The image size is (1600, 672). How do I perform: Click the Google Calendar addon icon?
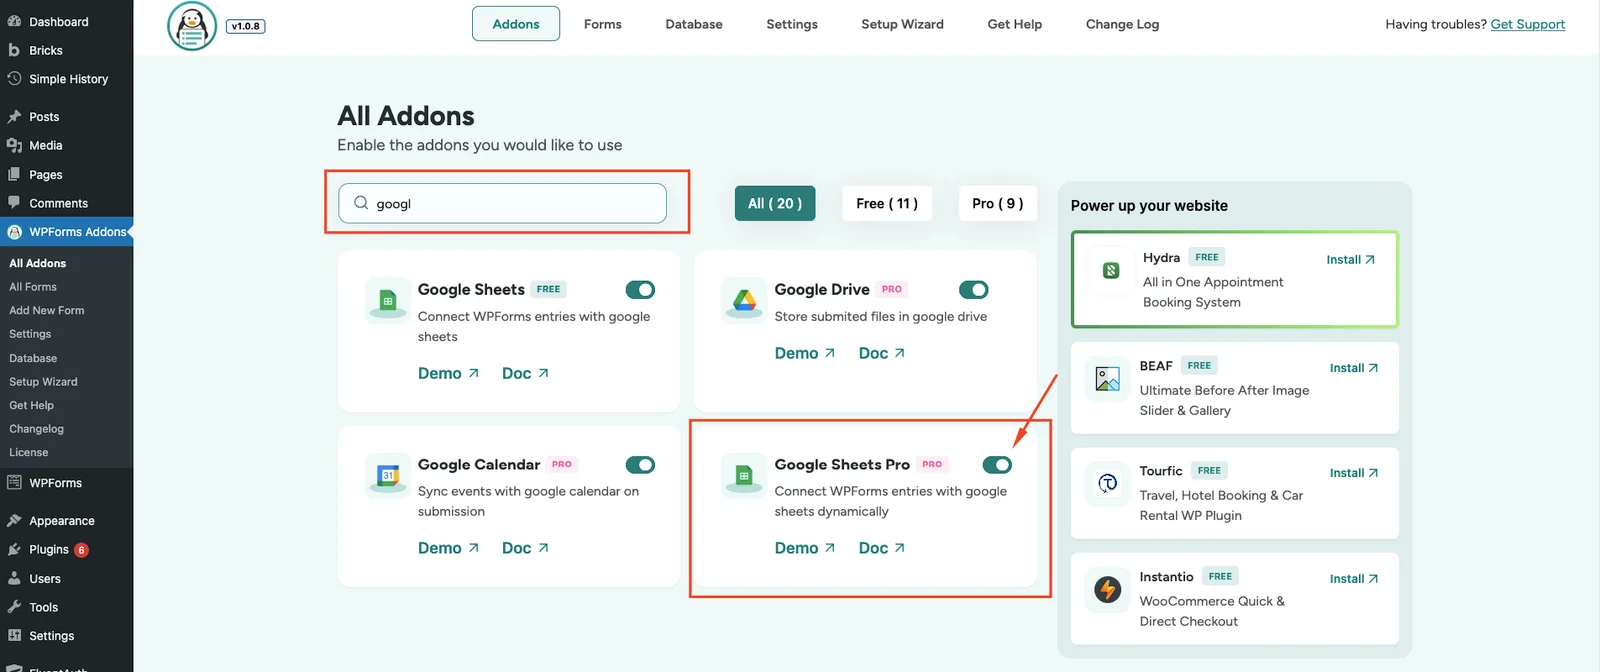(x=388, y=474)
